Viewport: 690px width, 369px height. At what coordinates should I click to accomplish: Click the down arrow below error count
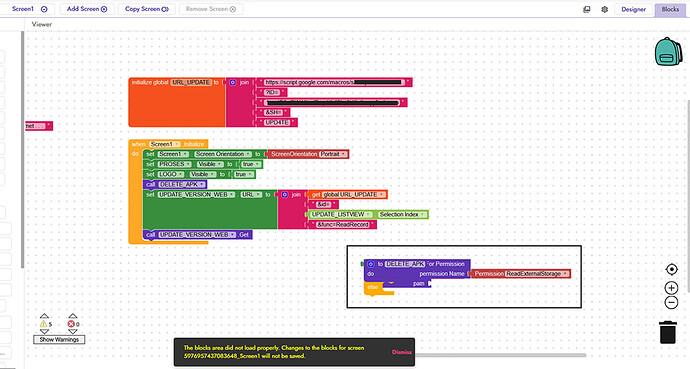coord(73,332)
